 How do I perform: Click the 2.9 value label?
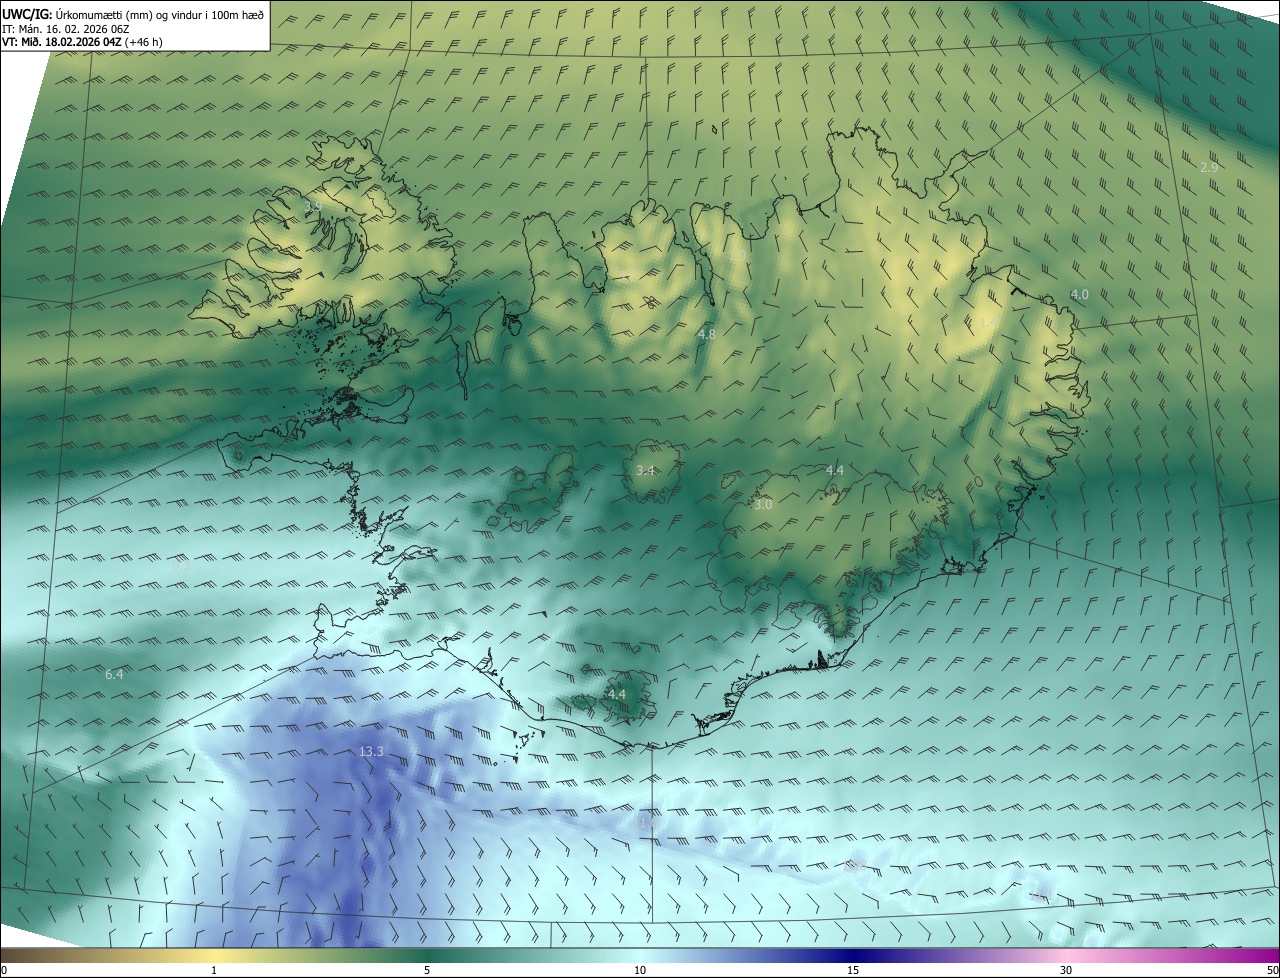1209,167
